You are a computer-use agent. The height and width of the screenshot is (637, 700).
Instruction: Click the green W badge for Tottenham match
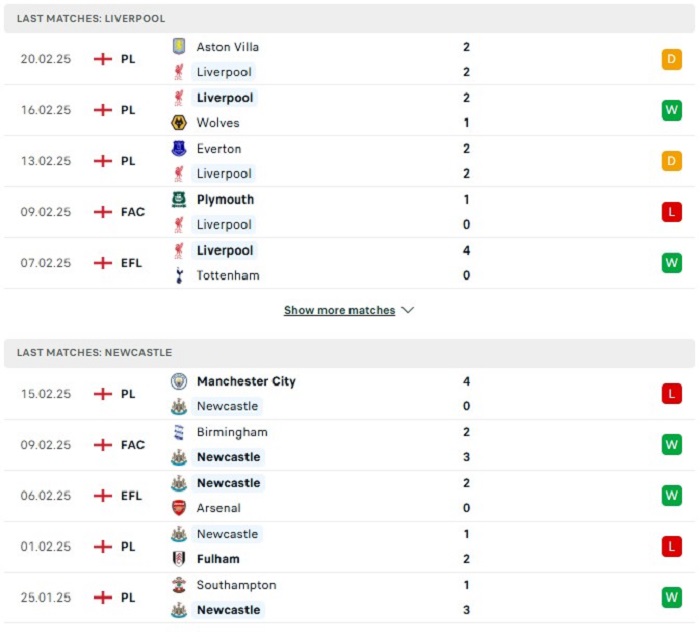671,263
